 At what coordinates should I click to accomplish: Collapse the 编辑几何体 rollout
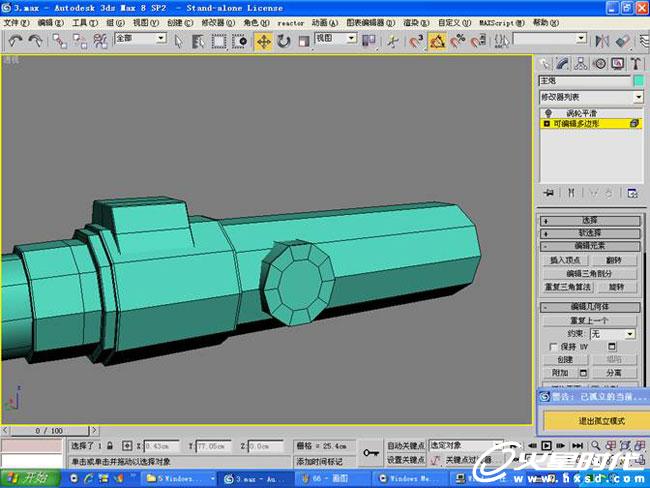pos(590,307)
